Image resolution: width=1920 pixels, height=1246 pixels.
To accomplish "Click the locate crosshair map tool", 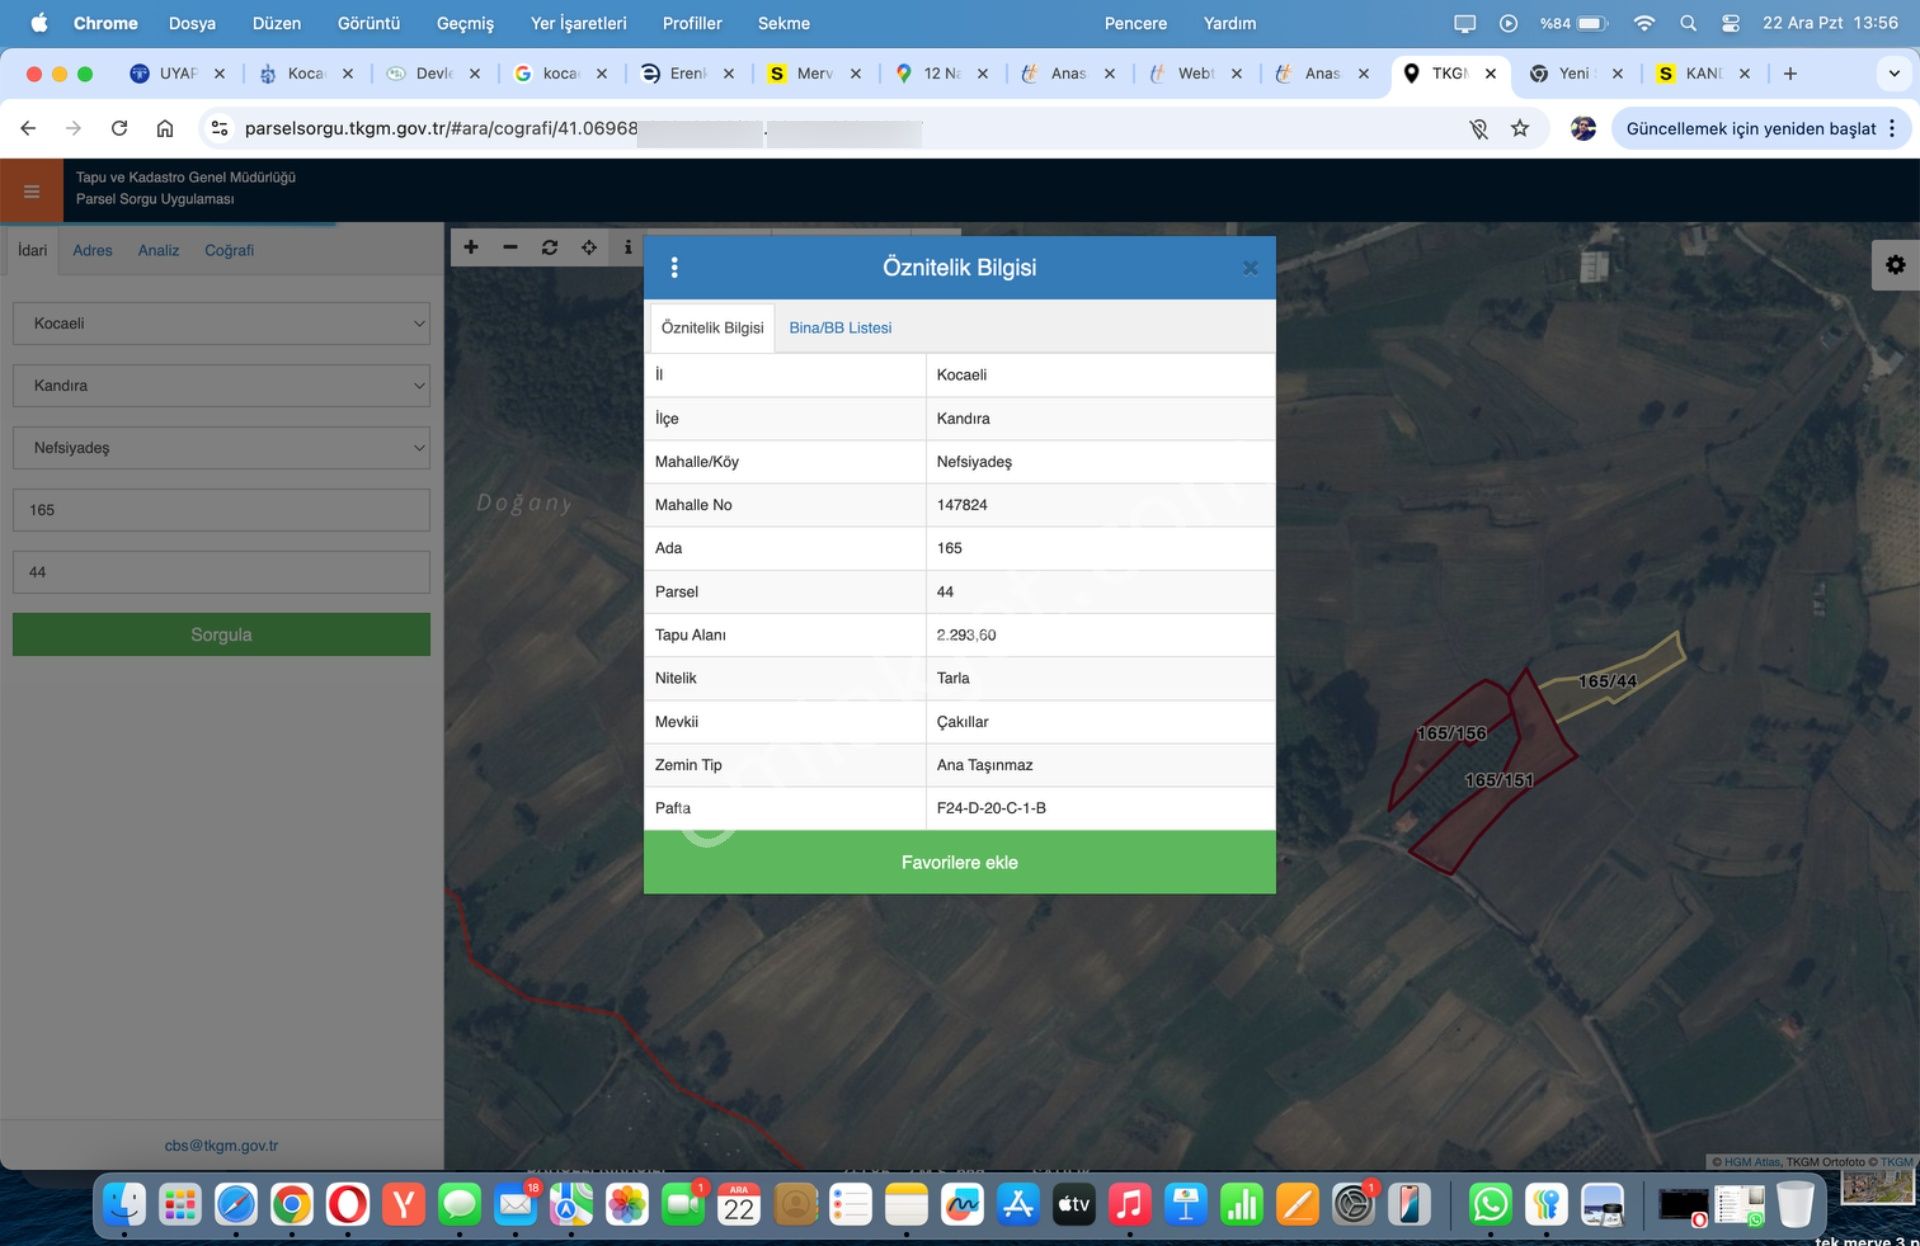I will point(589,247).
